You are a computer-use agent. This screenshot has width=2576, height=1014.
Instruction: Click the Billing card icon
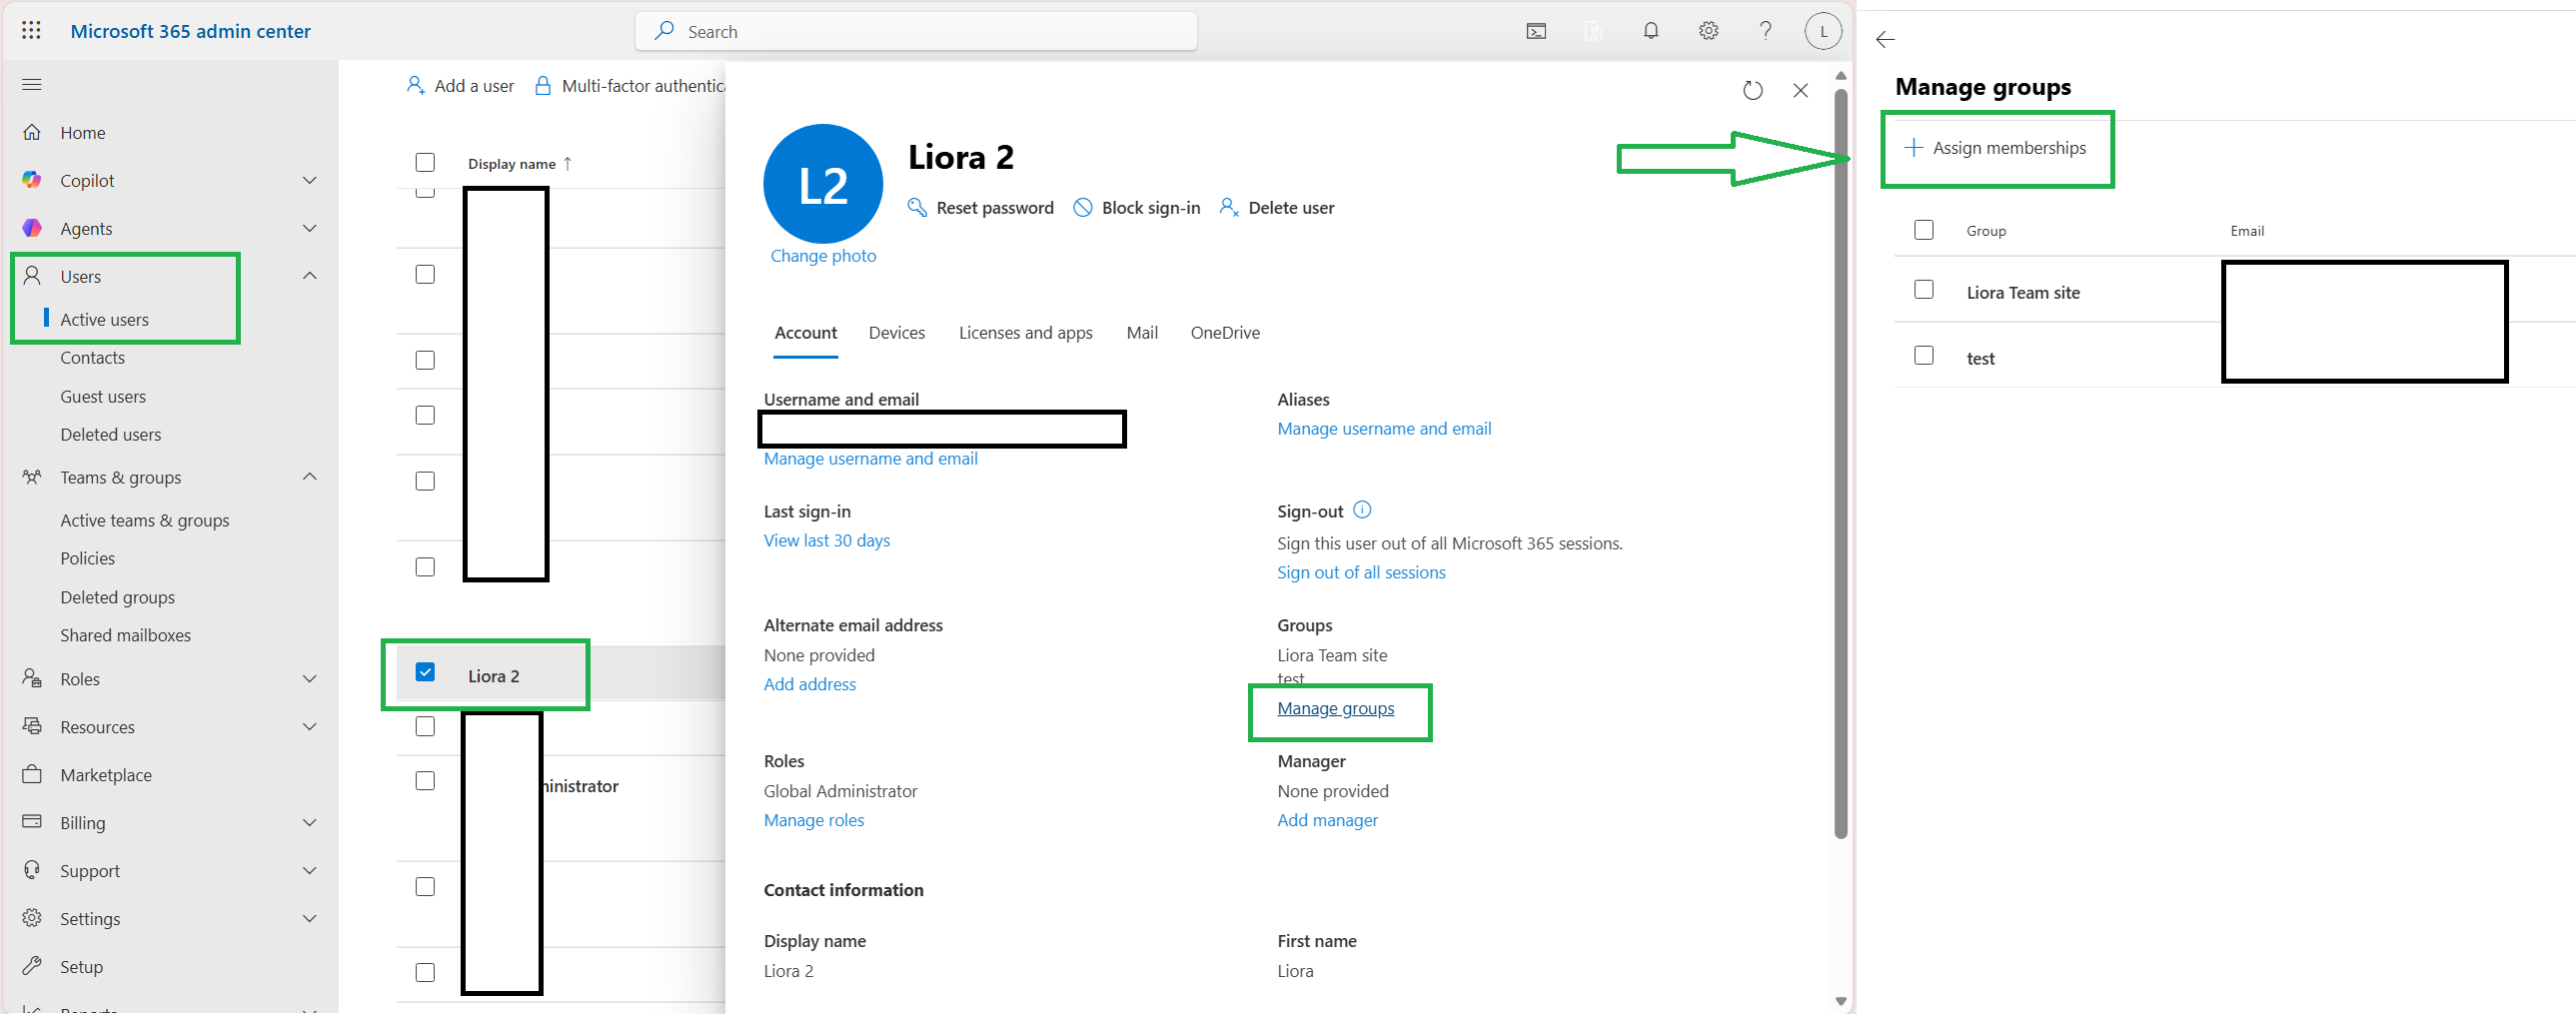(x=32, y=822)
